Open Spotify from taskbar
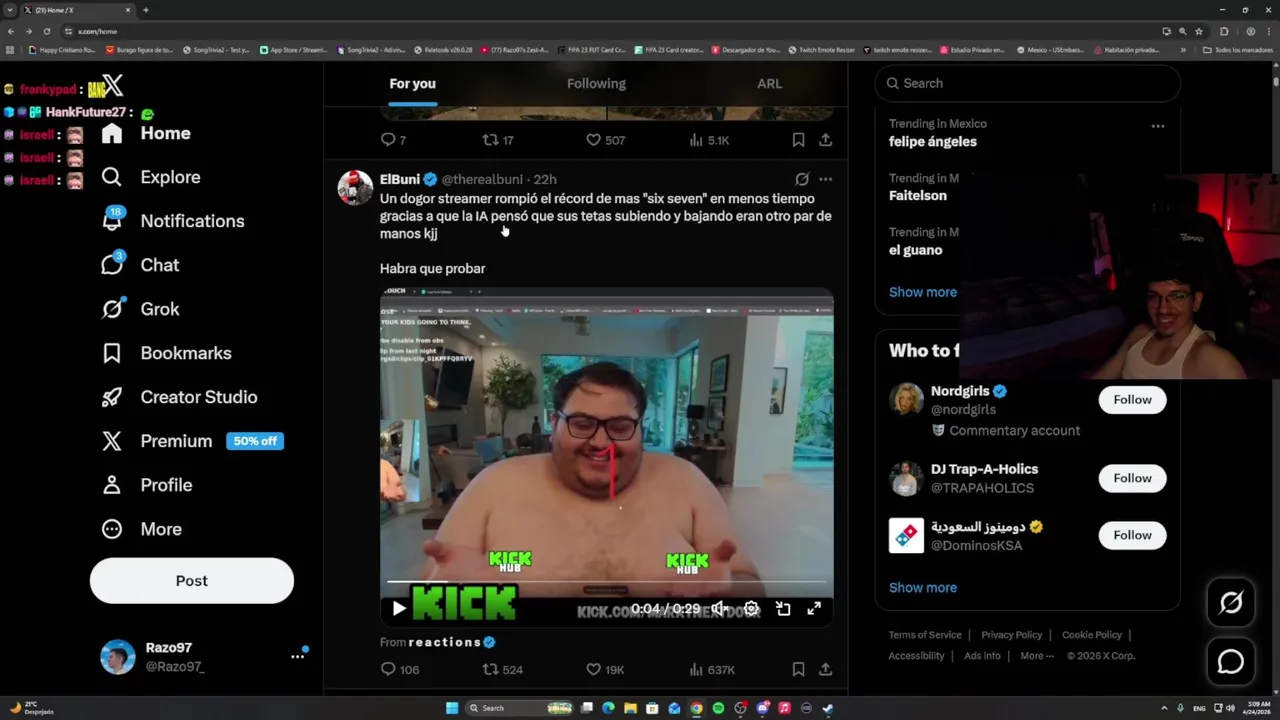The image size is (1280, 720). tap(718, 708)
